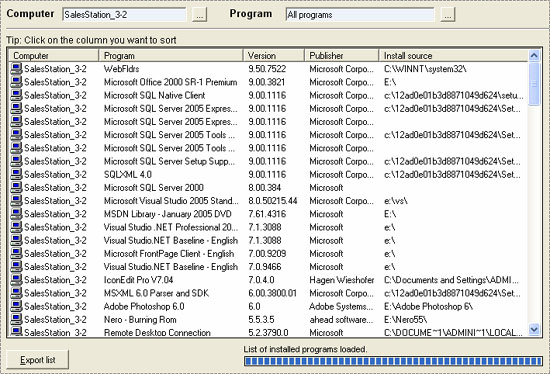This screenshot has width=550, height=374.
Task: Click version 9.00.3821 cell
Action: pos(267,82)
